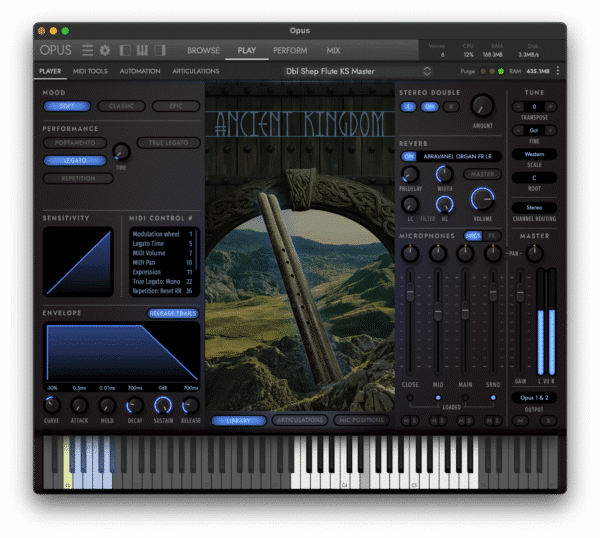The image size is (600, 538).
Task: Click the envelope Release knob
Action: click(191, 406)
